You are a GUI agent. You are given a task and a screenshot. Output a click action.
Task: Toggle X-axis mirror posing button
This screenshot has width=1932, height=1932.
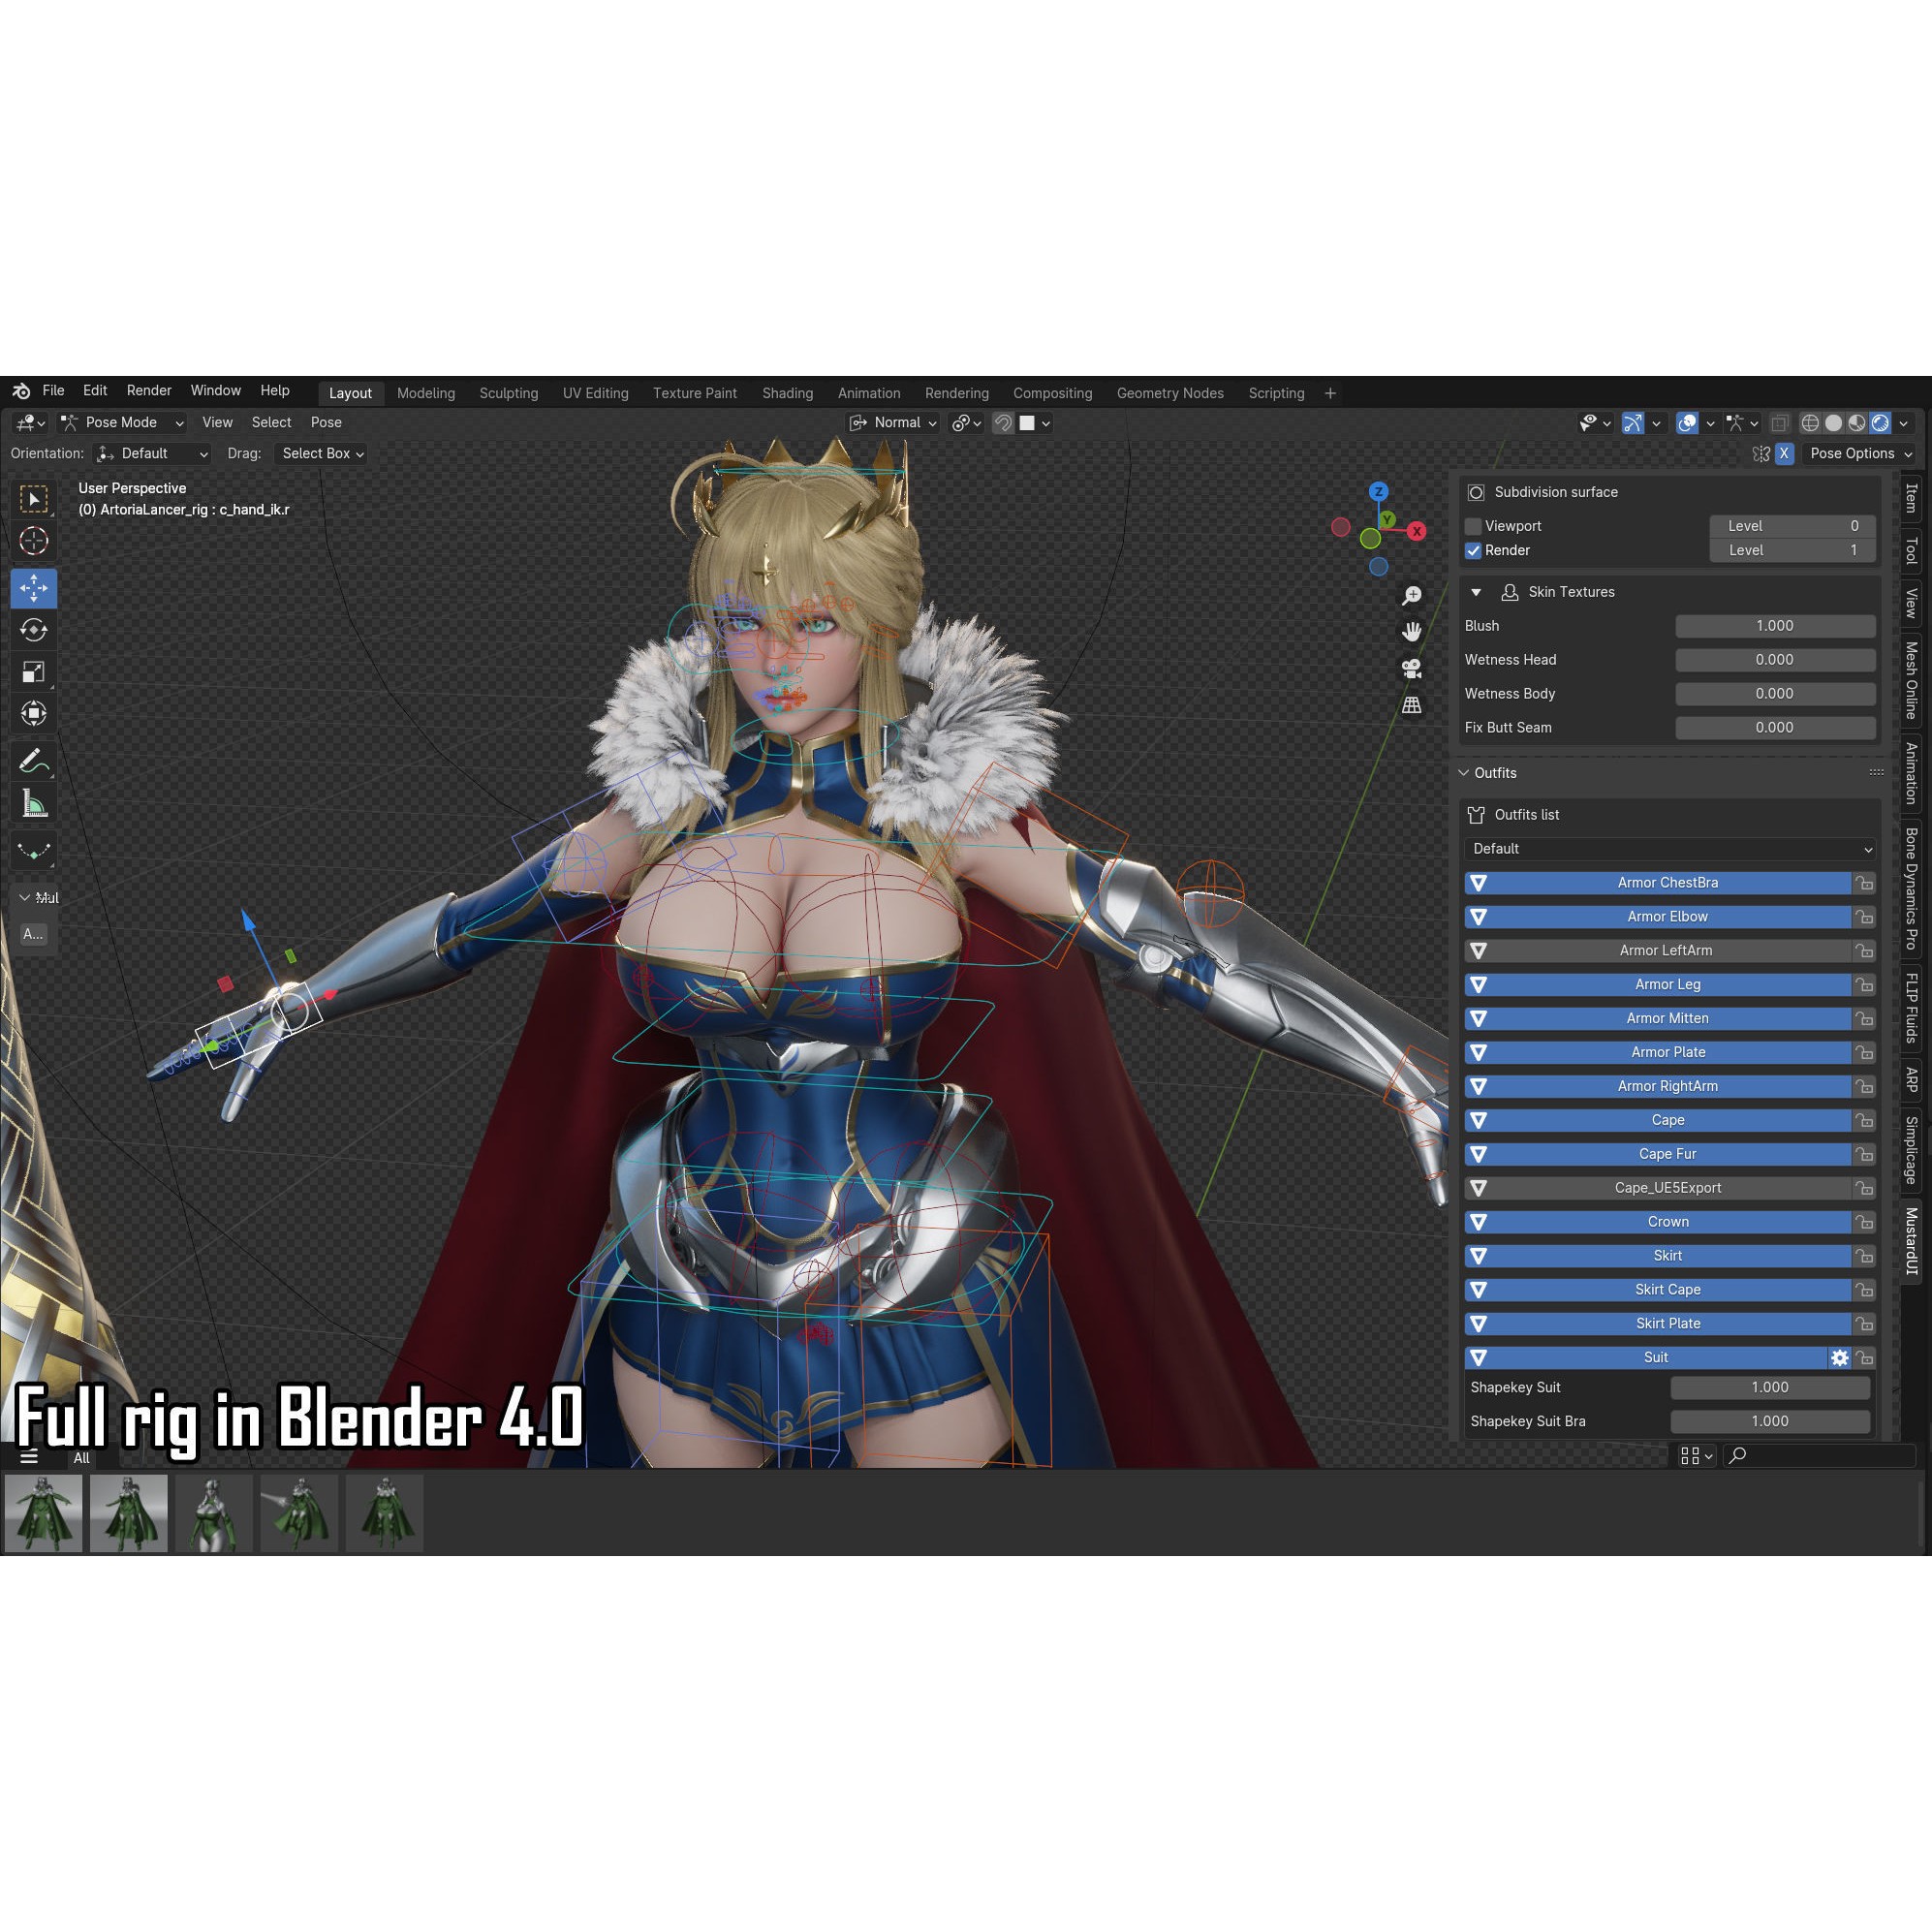coord(1784,454)
